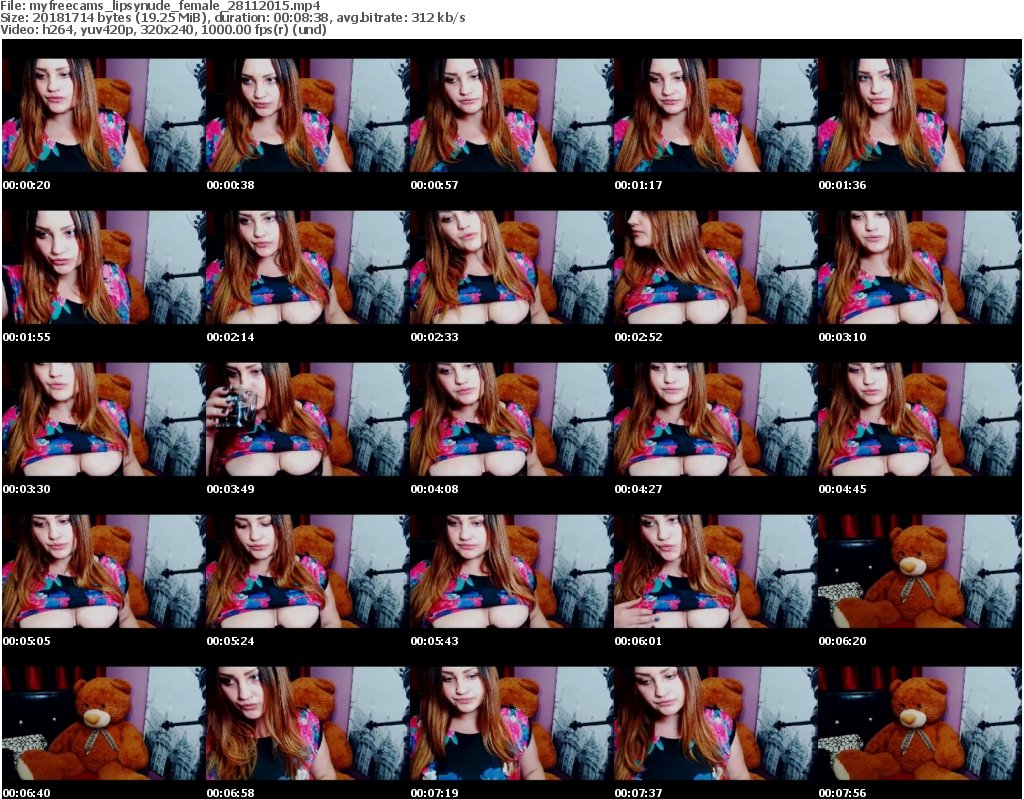The height and width of the screenshot is (799, 1024).
Task: Click the timestamp text 00:05:43
Action: [434, 641]
